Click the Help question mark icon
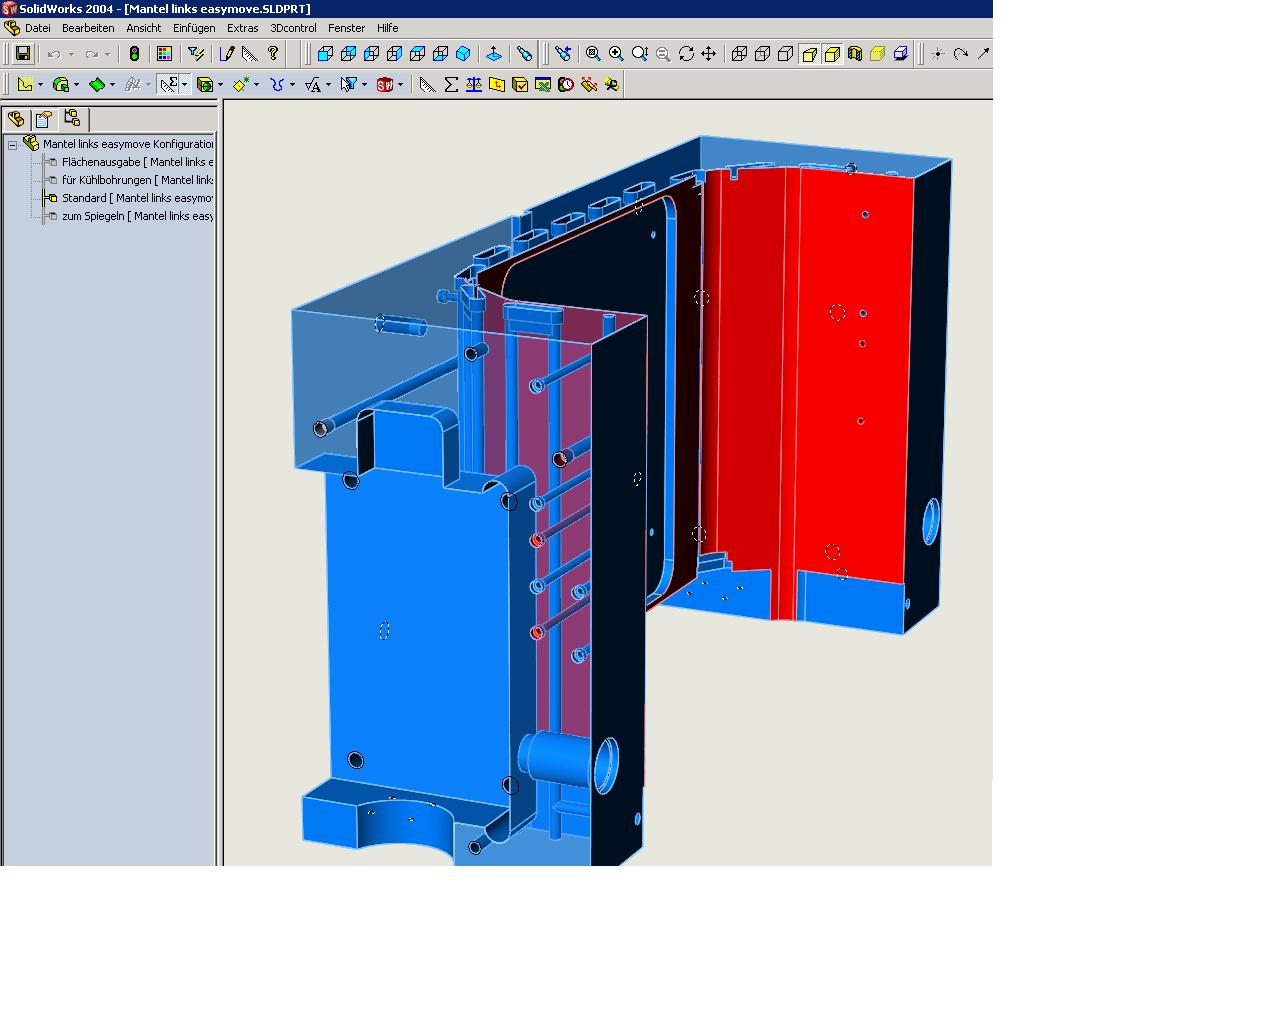This screenshot has height=1024, width=1280. click(x=273, y=54)
